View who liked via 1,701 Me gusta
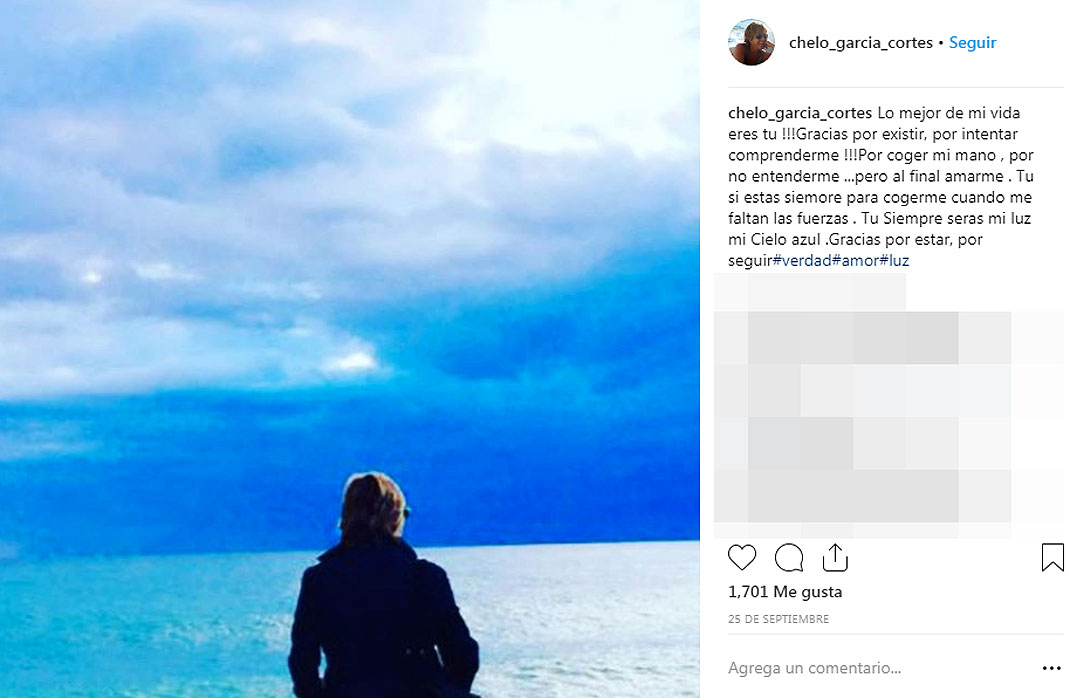 (x=785, y=592)
